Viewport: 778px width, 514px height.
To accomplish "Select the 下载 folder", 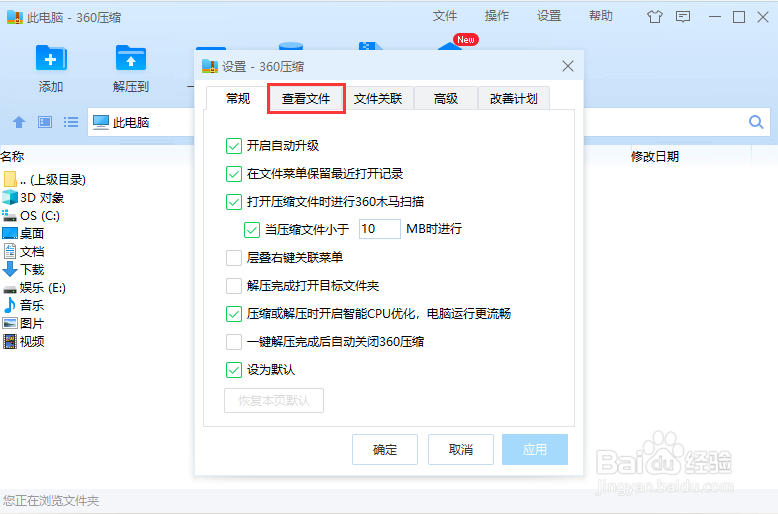I will tap(24, 269).
